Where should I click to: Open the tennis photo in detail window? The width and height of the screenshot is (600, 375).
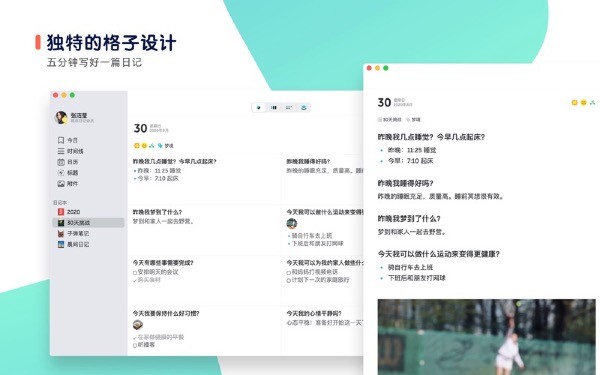coord(486,337)
